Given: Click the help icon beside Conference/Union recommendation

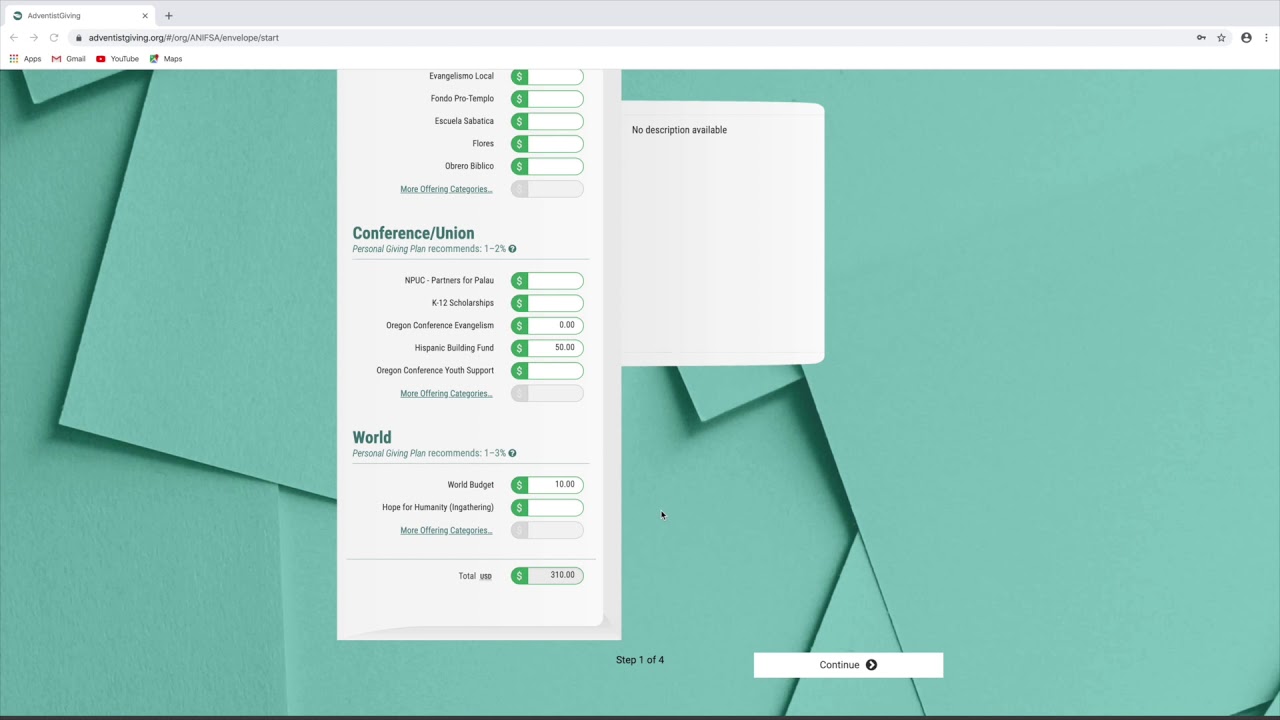Looking at the screenshot, I should point(512,249).
